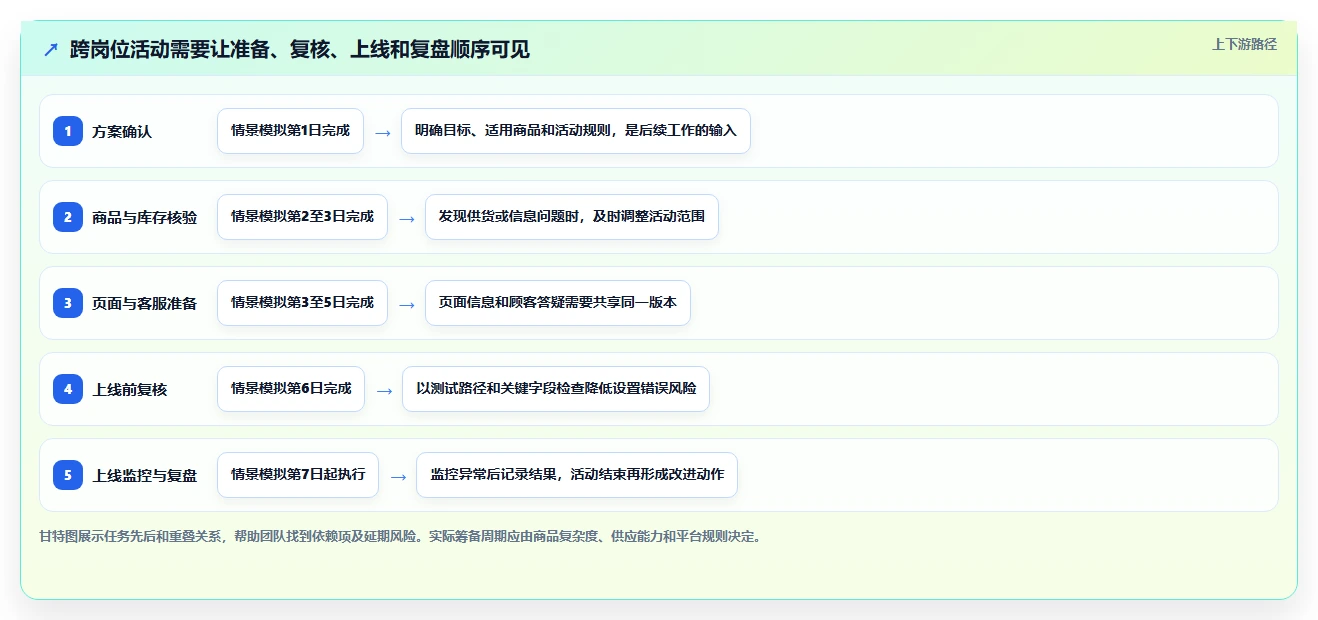Click the 以测试路径和关键字段检查 description box
The width and height of the screenshot is (1318, 620).
click(556, 389)
